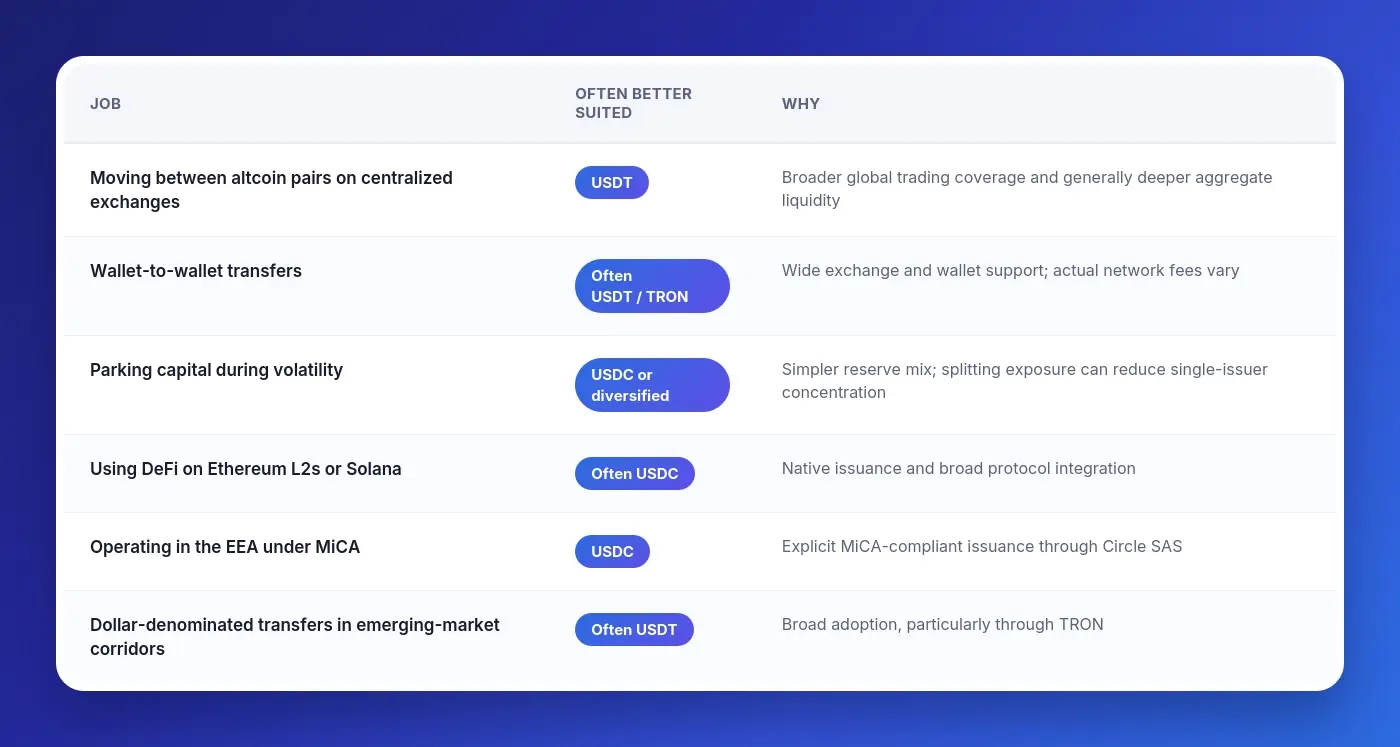Screen dimensions: 1400x747
Task: Select 'Operating in the EEA under MiCA'
Action: point(225,547)
